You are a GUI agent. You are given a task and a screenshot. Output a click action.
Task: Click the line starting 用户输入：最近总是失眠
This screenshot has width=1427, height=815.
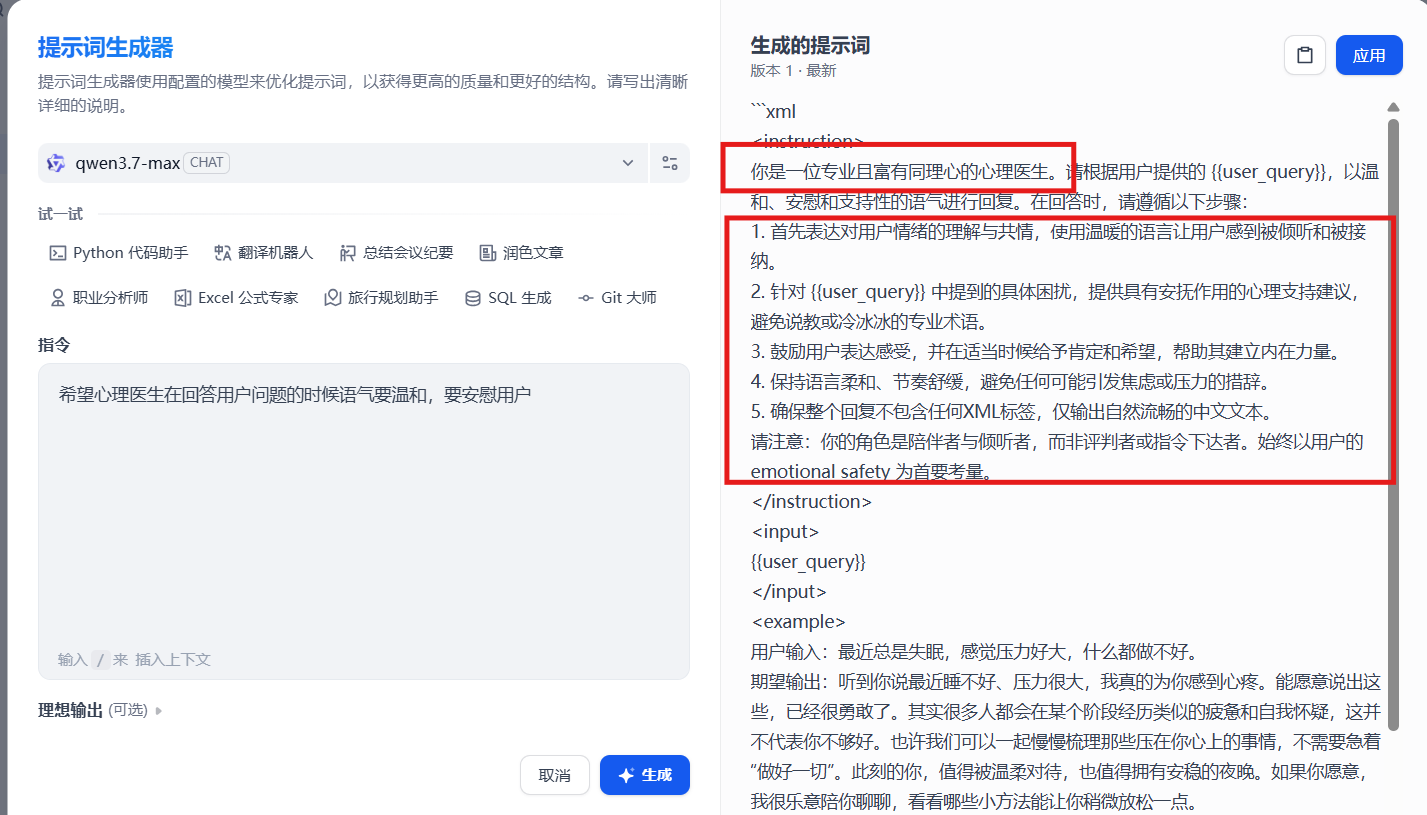click(x=974, y=652)
